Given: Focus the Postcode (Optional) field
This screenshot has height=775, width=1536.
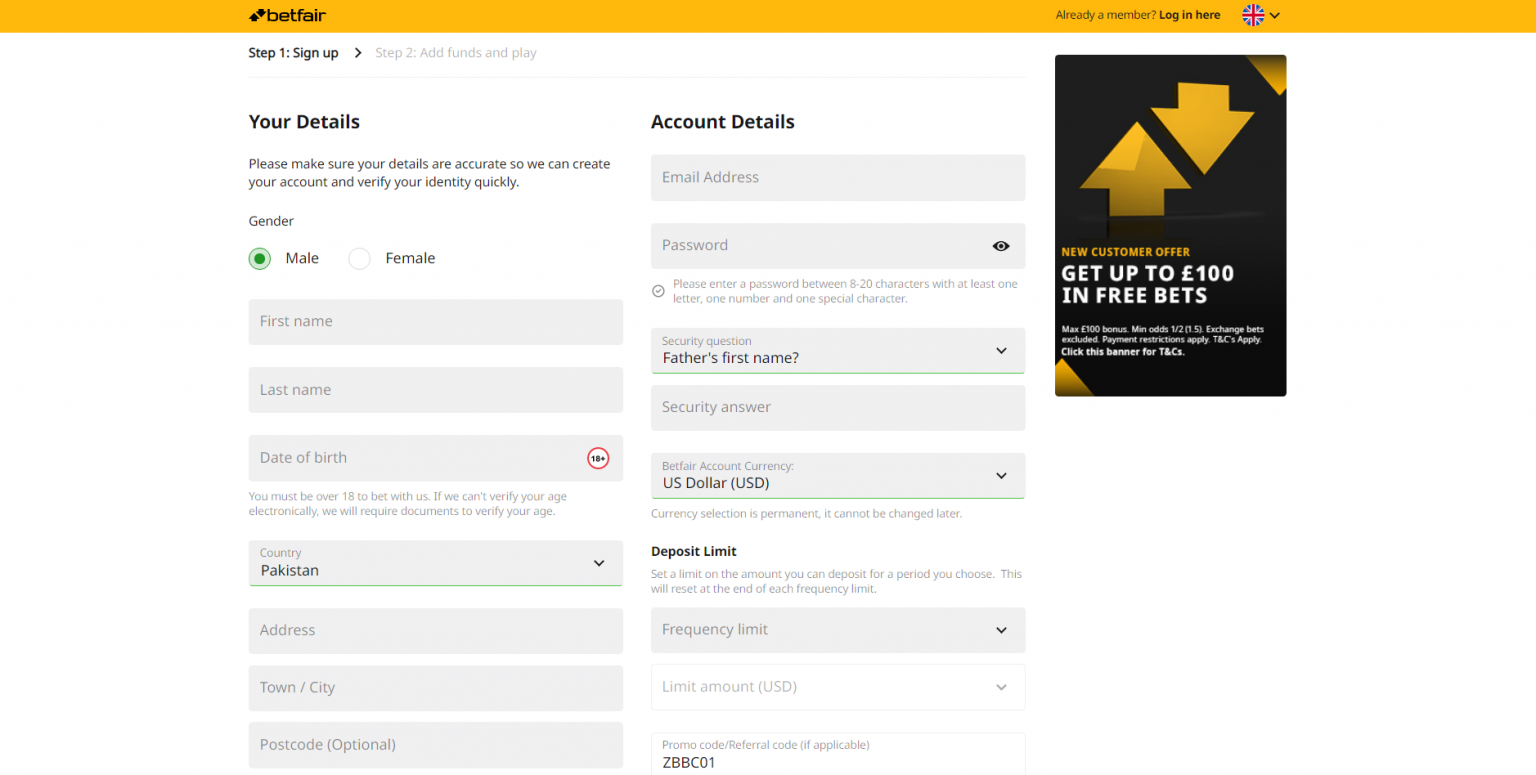Looking at the screenshot, I should click(x=435, y=745).
